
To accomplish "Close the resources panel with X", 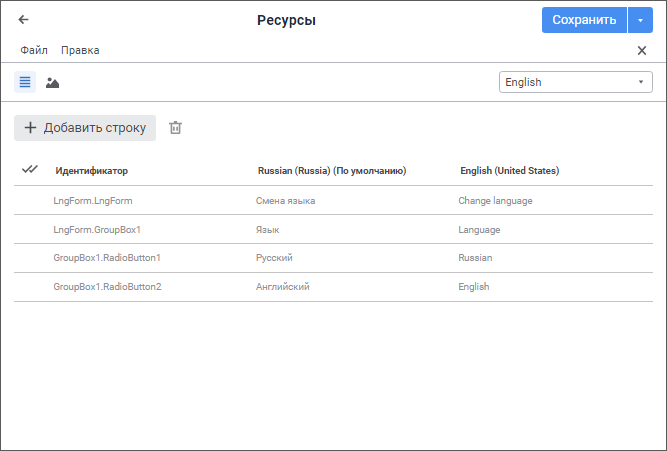I will [642, 50].
